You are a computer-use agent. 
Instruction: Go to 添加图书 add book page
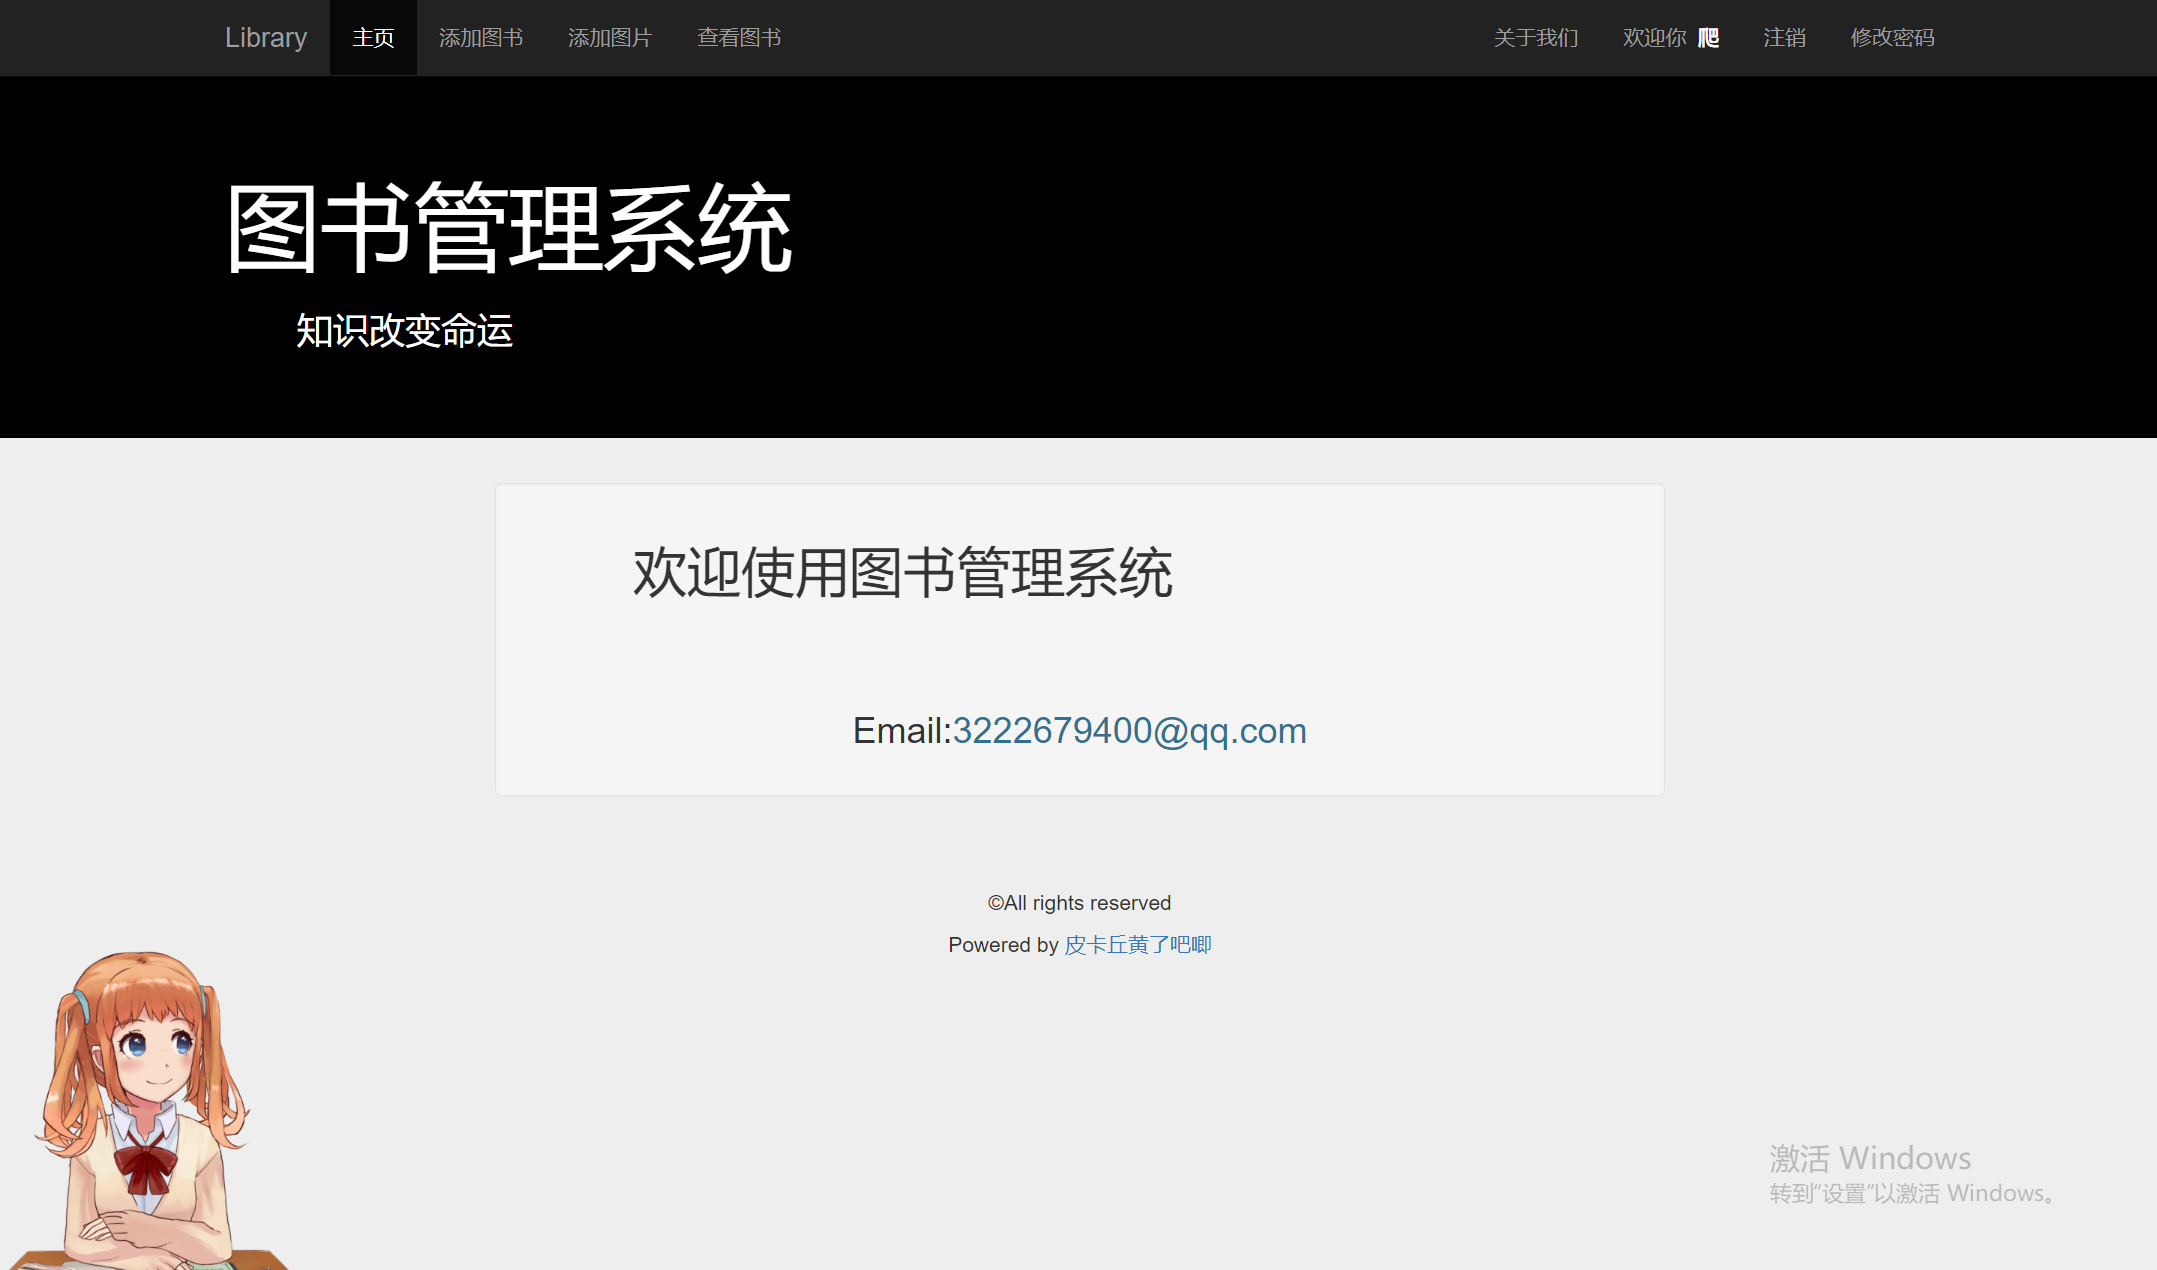(481, 38)
